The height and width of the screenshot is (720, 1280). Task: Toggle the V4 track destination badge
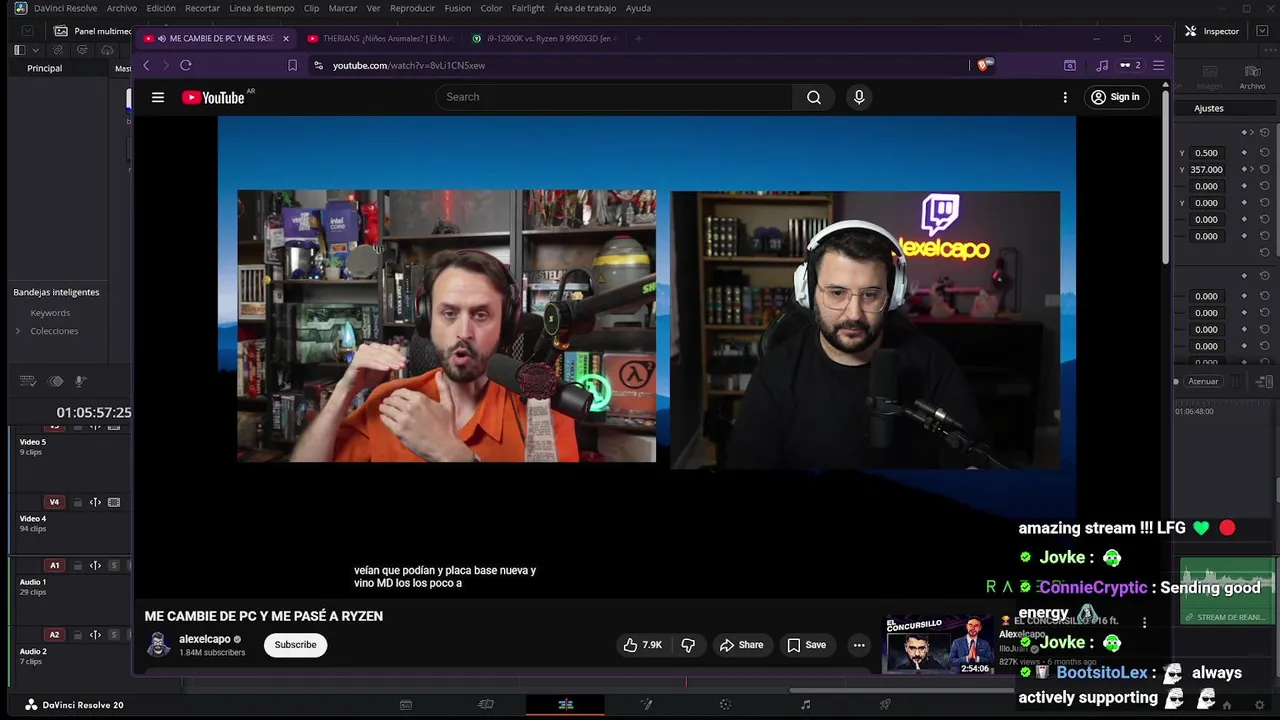pyautogui.click(x=55, y=502)
